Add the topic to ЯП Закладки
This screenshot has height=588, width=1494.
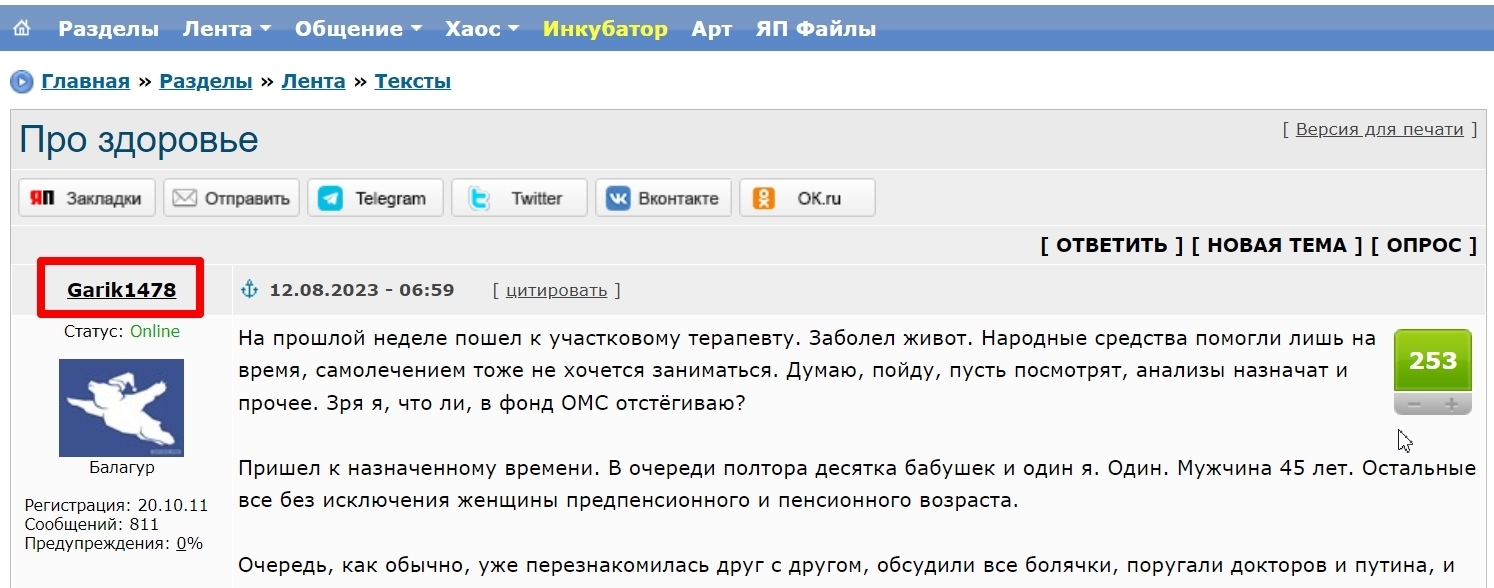(x=87, y=198)
